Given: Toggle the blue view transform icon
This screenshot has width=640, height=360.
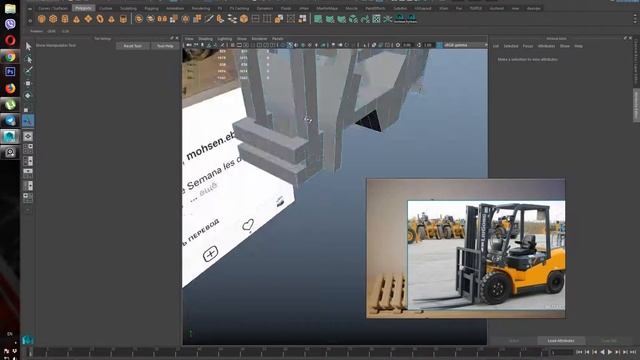Looking at the screenshot, I should tap(439, 45).
